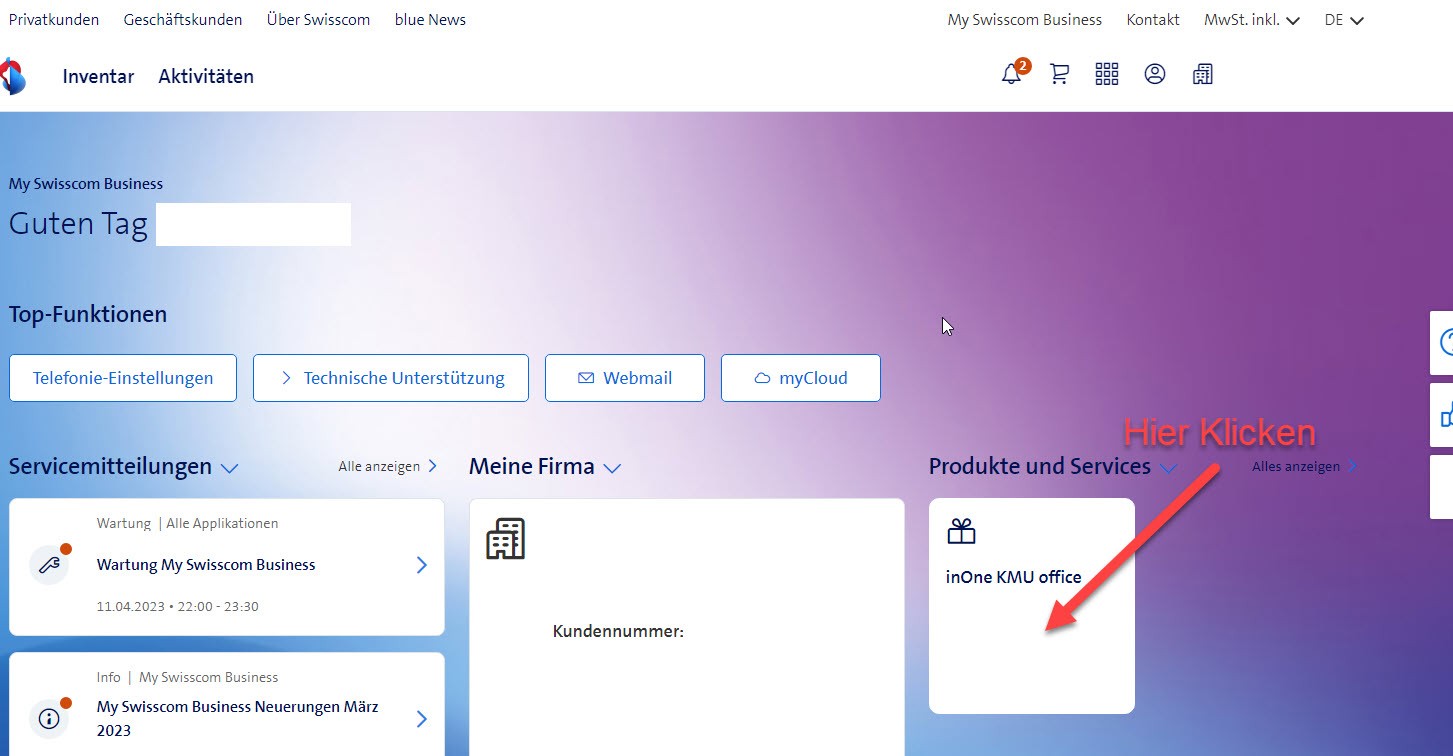Open the DE language dropdown
This screenshot has height=756, width=1453.
coord(1343,20)
